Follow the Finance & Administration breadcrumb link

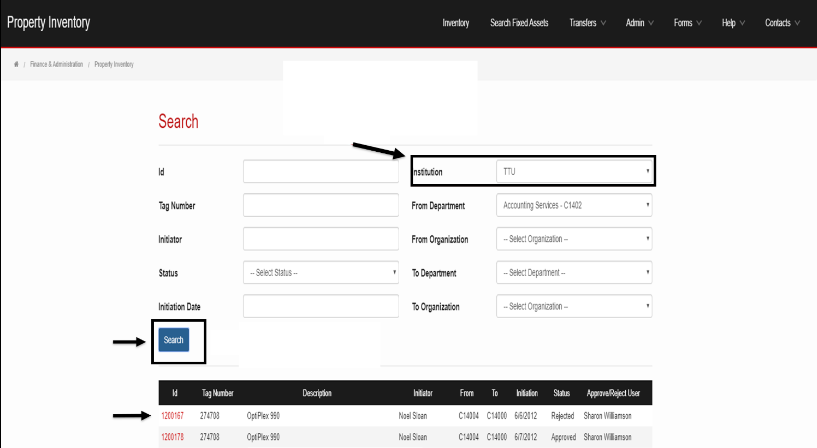56,64
